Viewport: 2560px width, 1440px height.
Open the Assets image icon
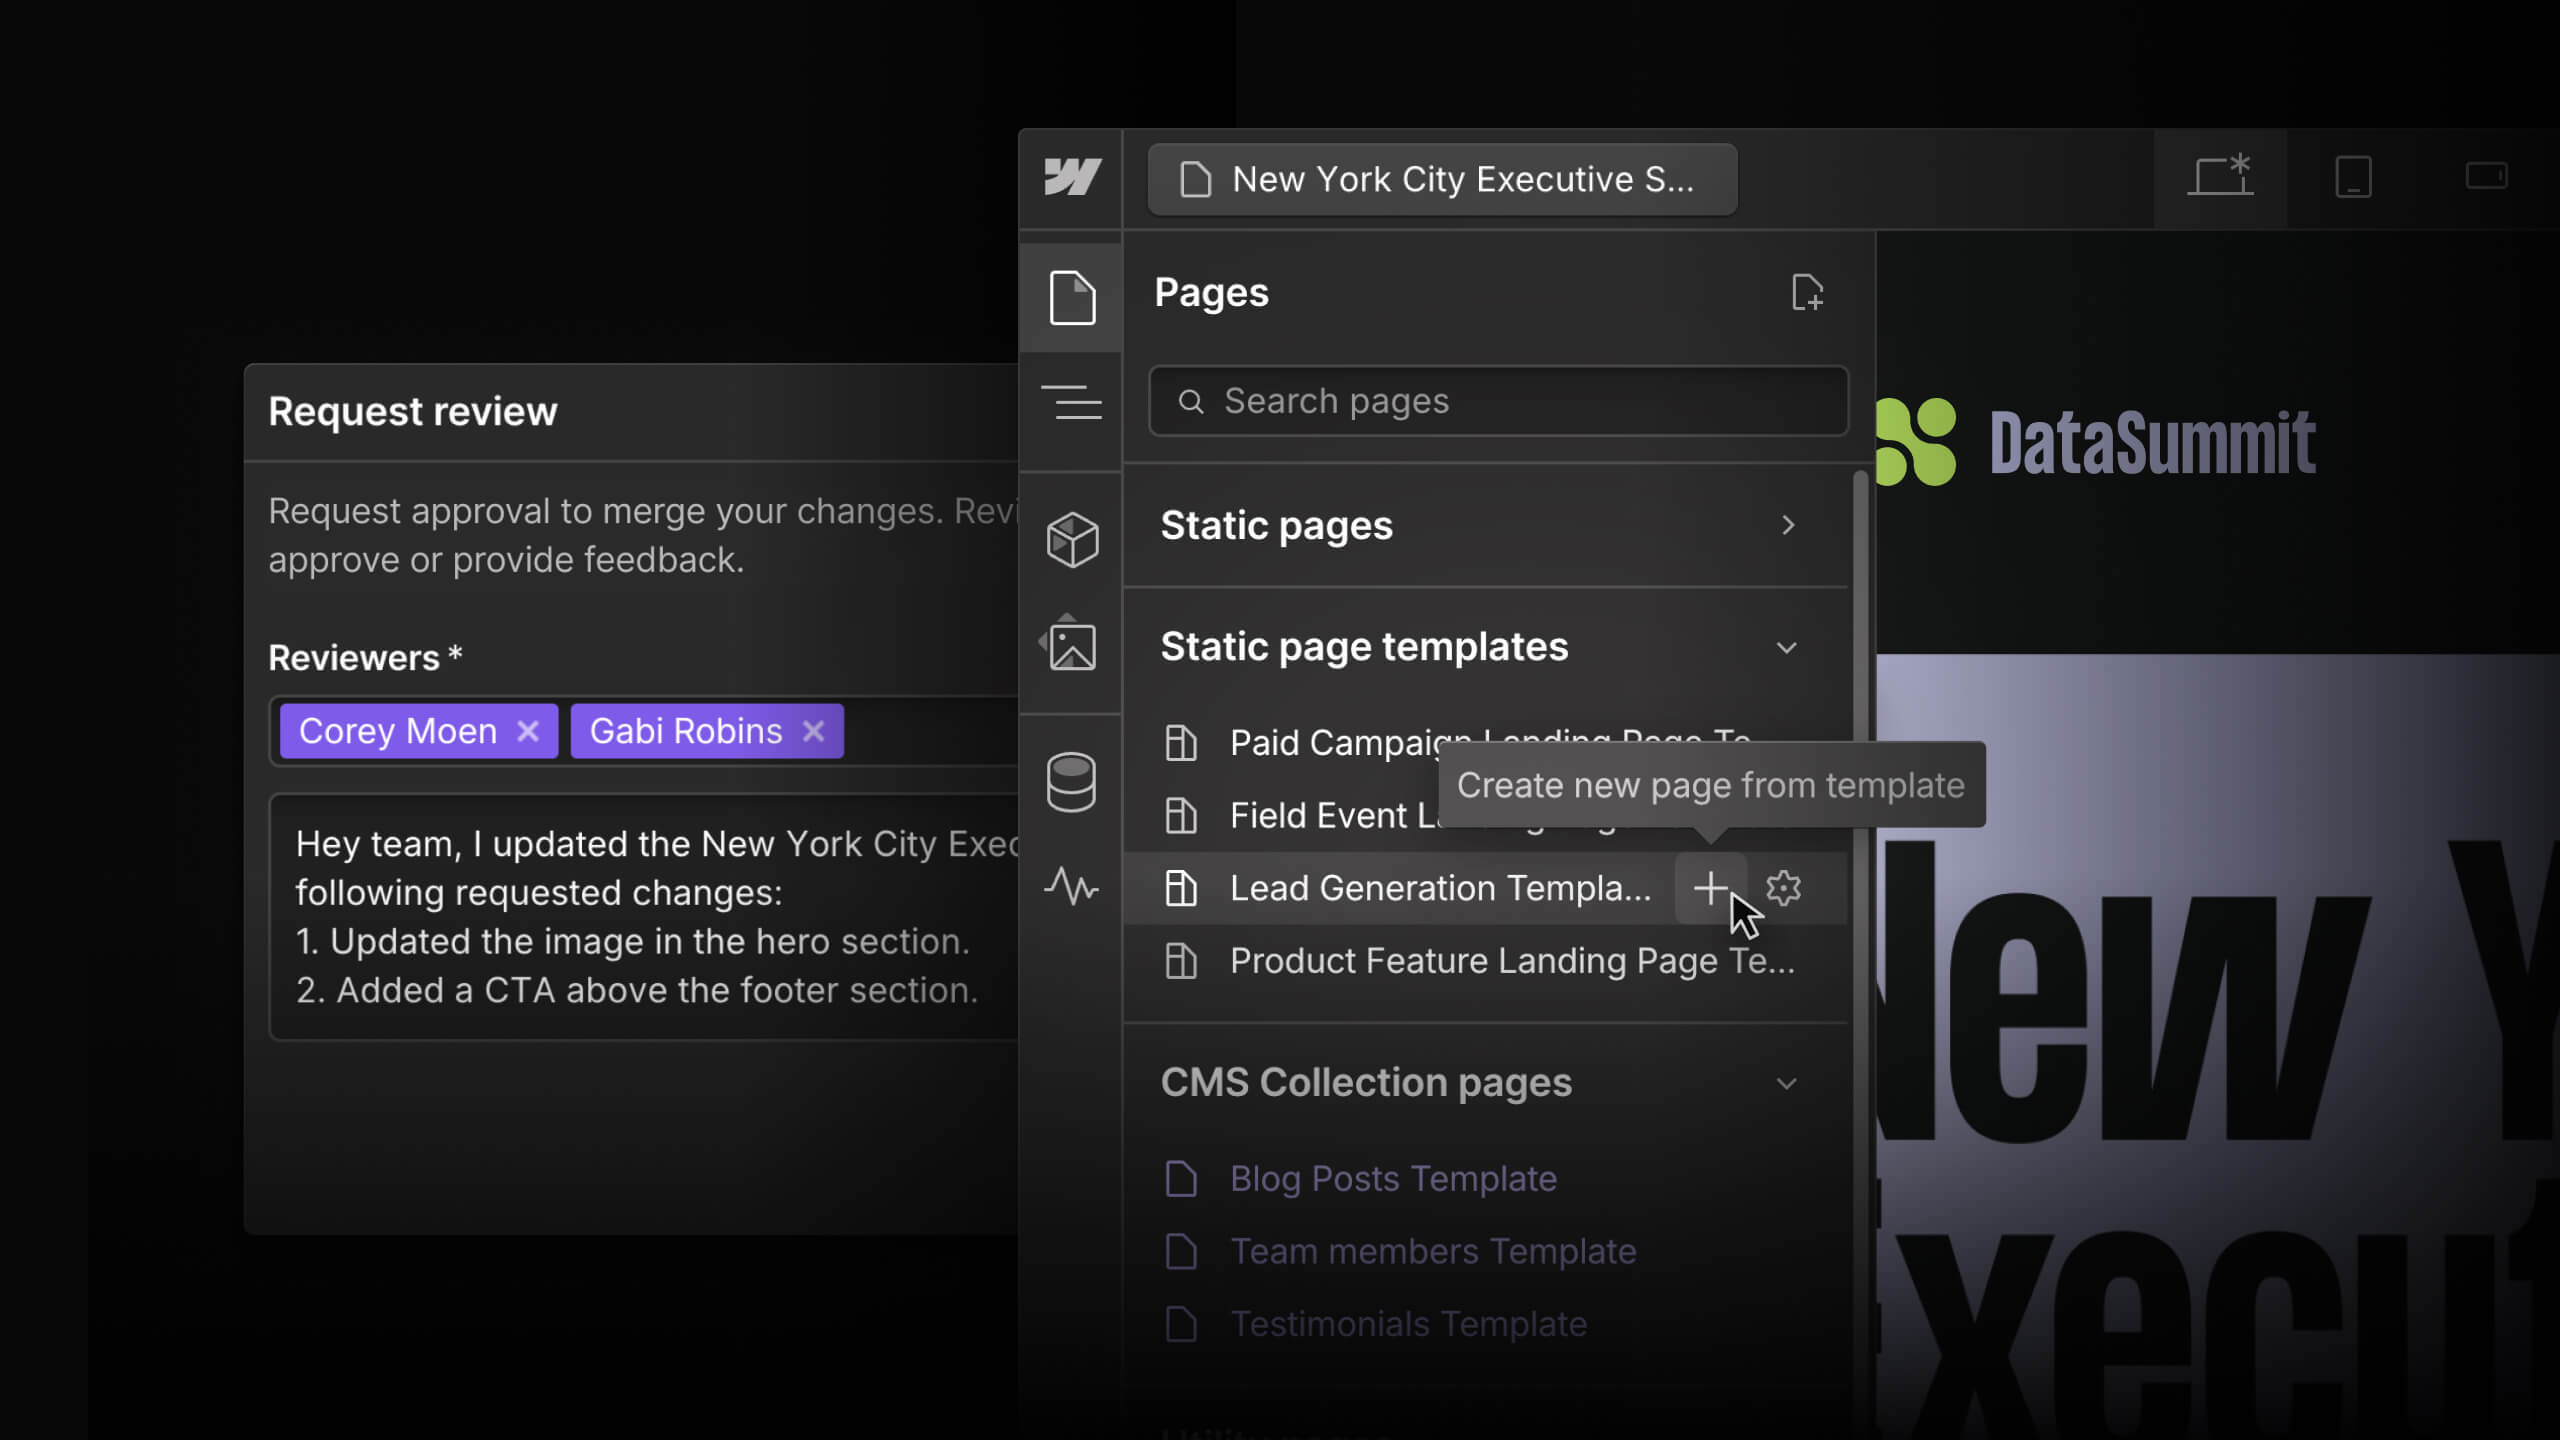tap(1071, 645)
